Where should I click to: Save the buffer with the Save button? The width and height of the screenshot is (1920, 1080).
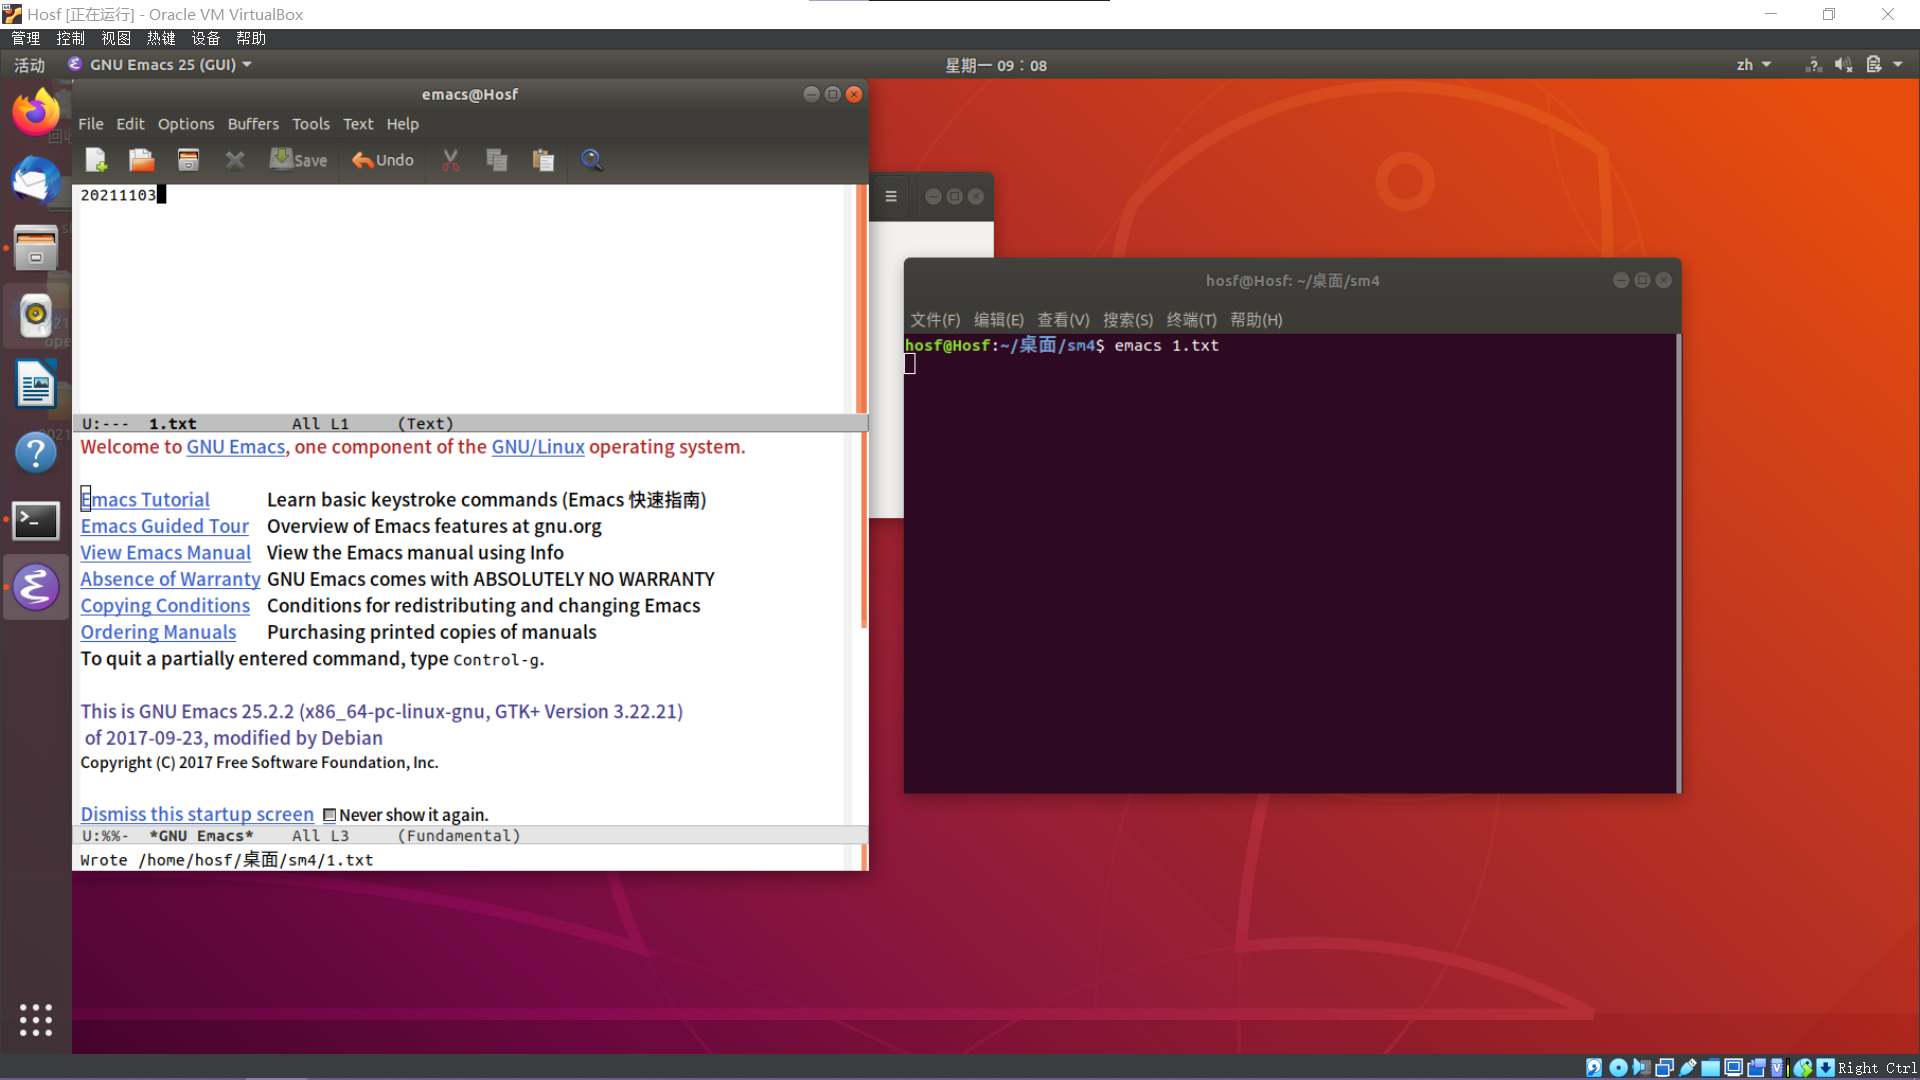click(298, 160)
